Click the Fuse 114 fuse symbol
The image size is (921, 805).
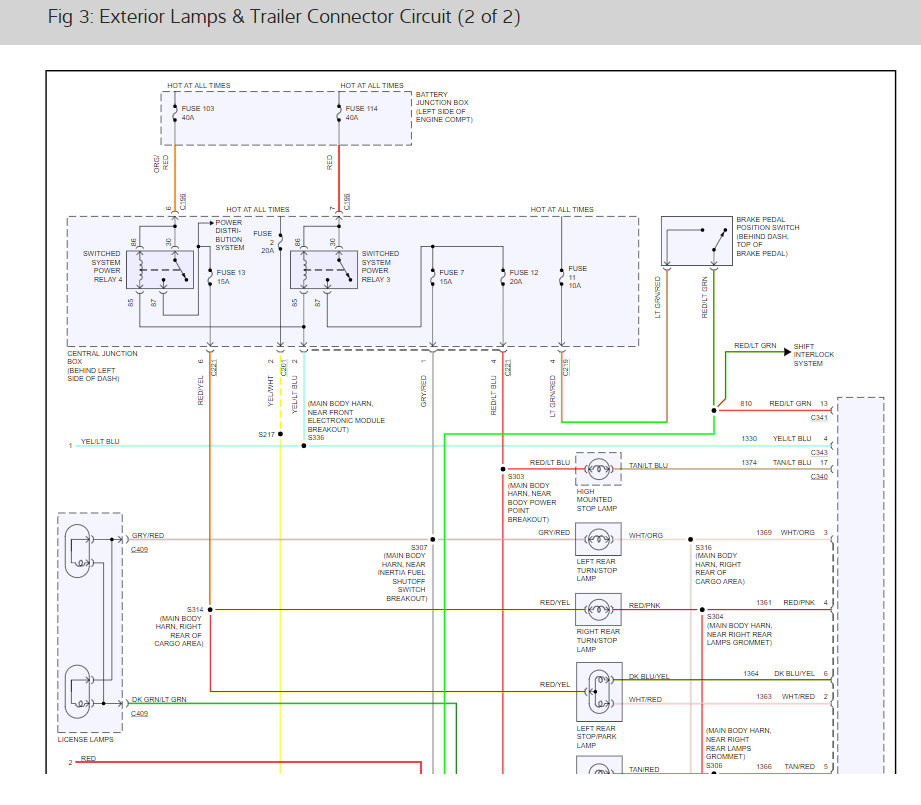[x=339, y=113]
